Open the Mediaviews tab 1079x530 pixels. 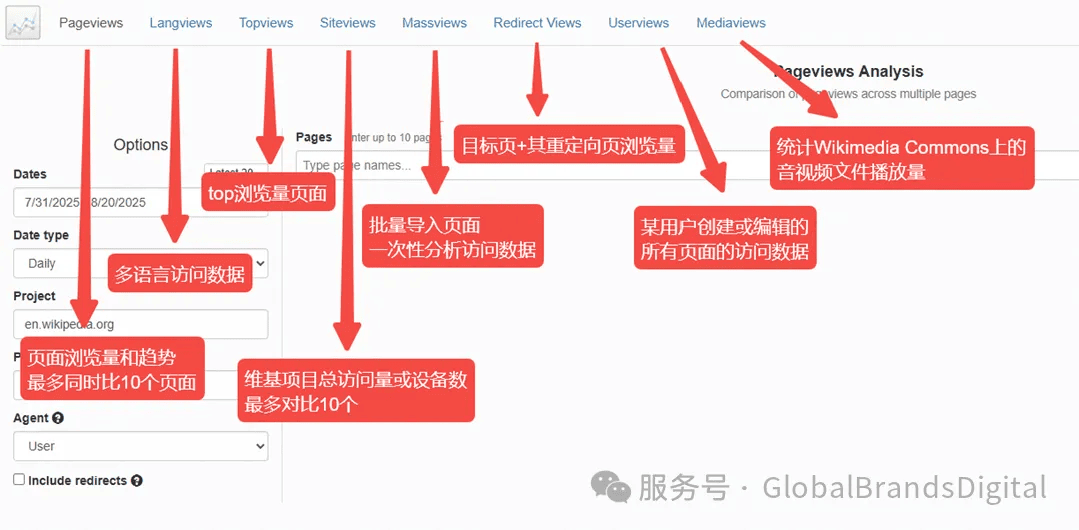[x=731, y=23]
